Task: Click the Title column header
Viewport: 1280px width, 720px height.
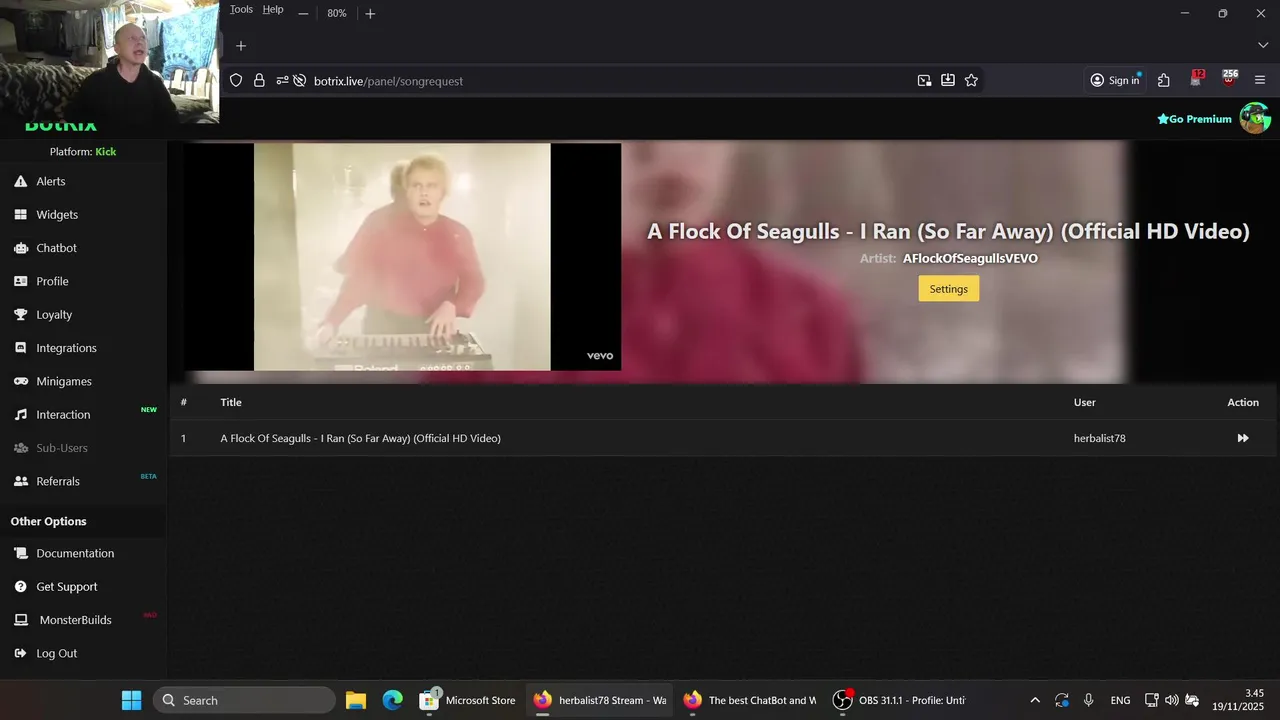Action: click(x=231, y=402)
